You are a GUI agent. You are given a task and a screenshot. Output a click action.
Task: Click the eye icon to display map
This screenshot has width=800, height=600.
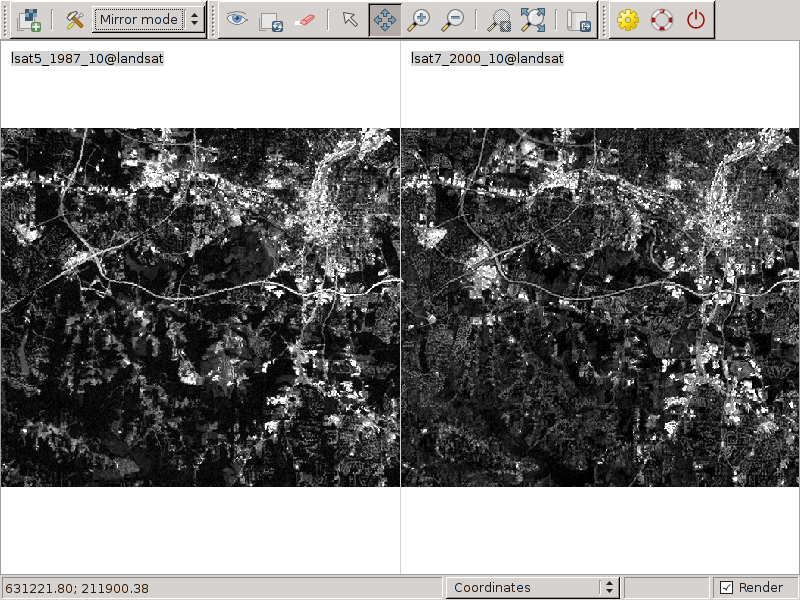coord(237,19)
